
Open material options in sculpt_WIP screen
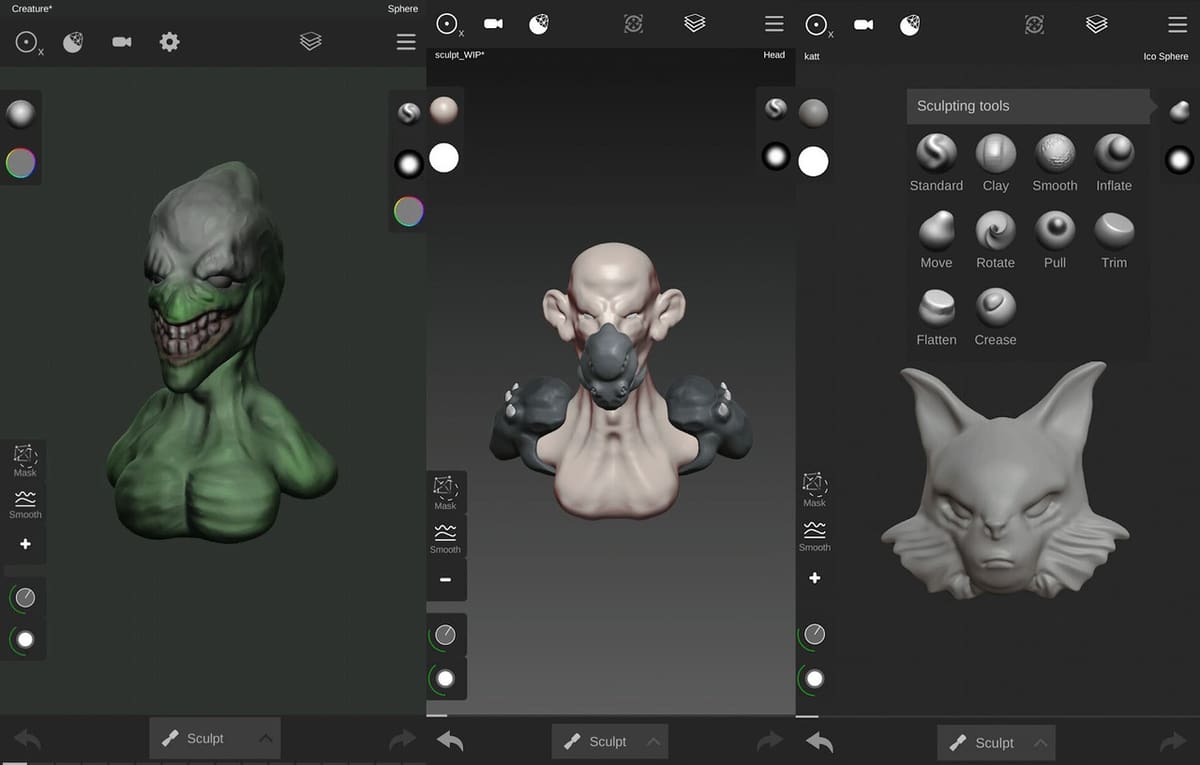click(x=539, y=23)
